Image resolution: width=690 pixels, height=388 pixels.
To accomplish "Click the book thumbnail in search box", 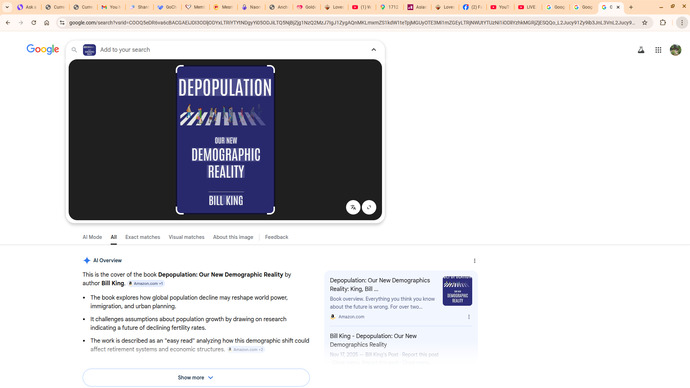I will coord(89,50).
